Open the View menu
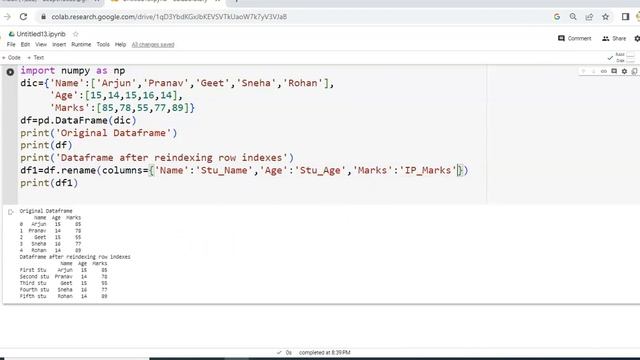Screen dimensions: 640x360 click(41, 44)
